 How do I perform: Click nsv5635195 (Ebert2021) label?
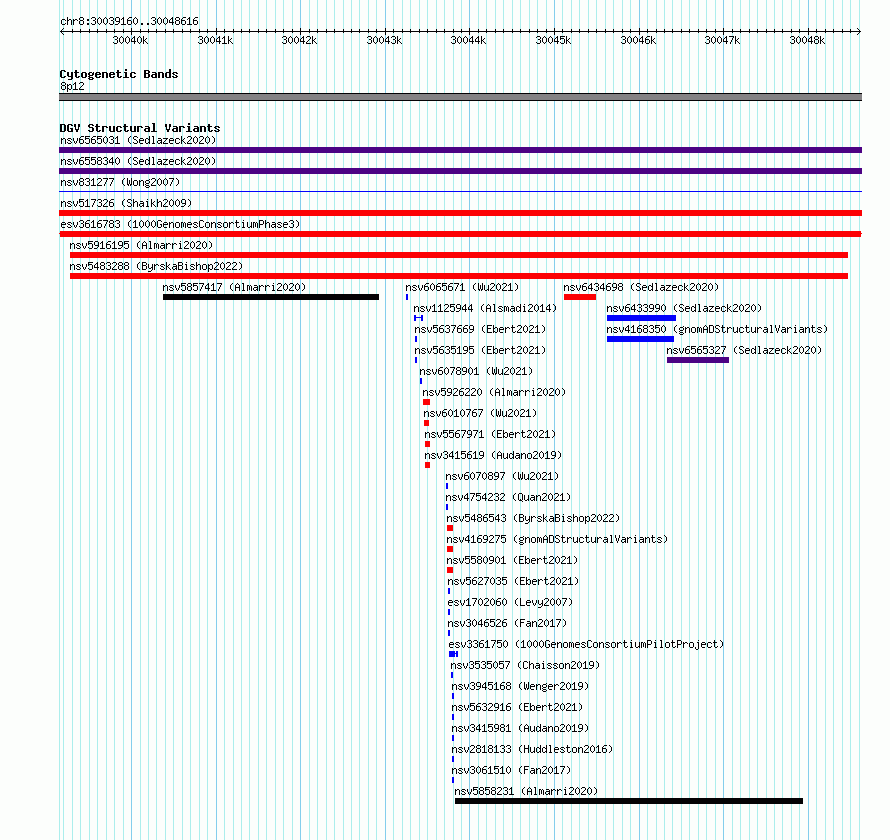pyautogui.click(x=480, y=350)
